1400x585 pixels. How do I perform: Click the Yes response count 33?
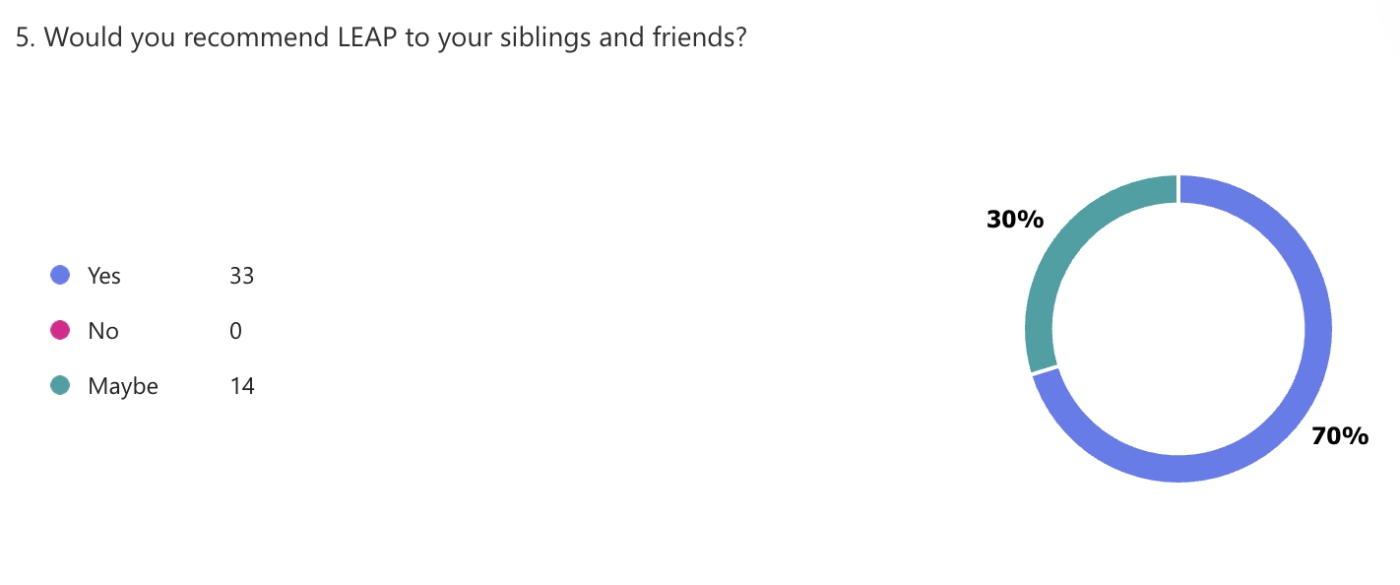tap(241, 276)
